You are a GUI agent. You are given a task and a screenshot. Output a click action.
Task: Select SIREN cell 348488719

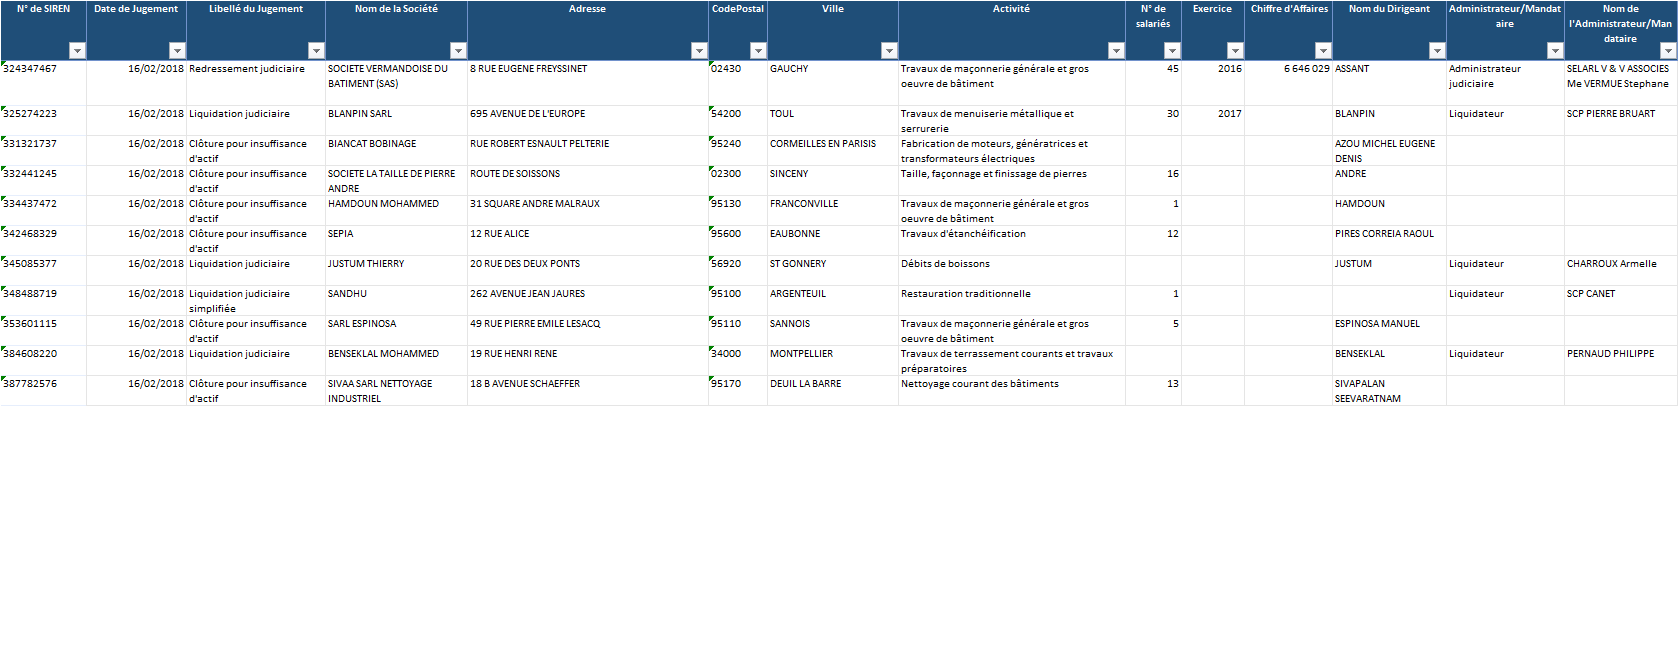pos(44,301)
